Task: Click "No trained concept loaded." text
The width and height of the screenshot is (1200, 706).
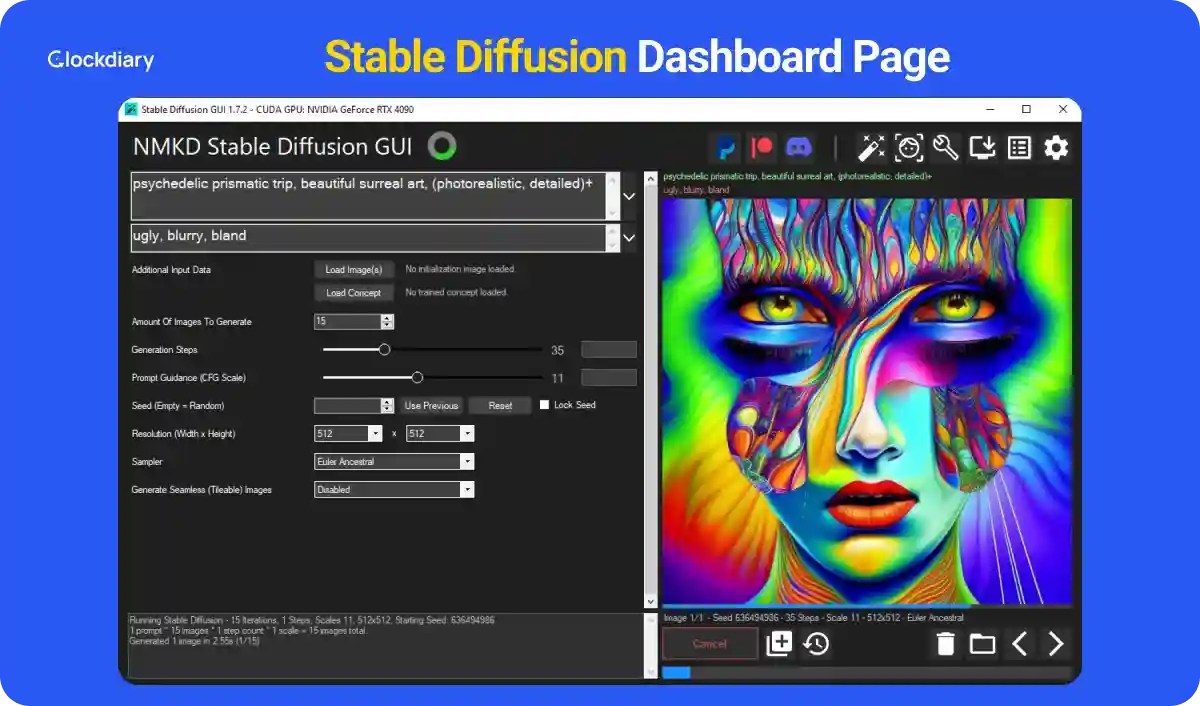Action: pos(456,293)
